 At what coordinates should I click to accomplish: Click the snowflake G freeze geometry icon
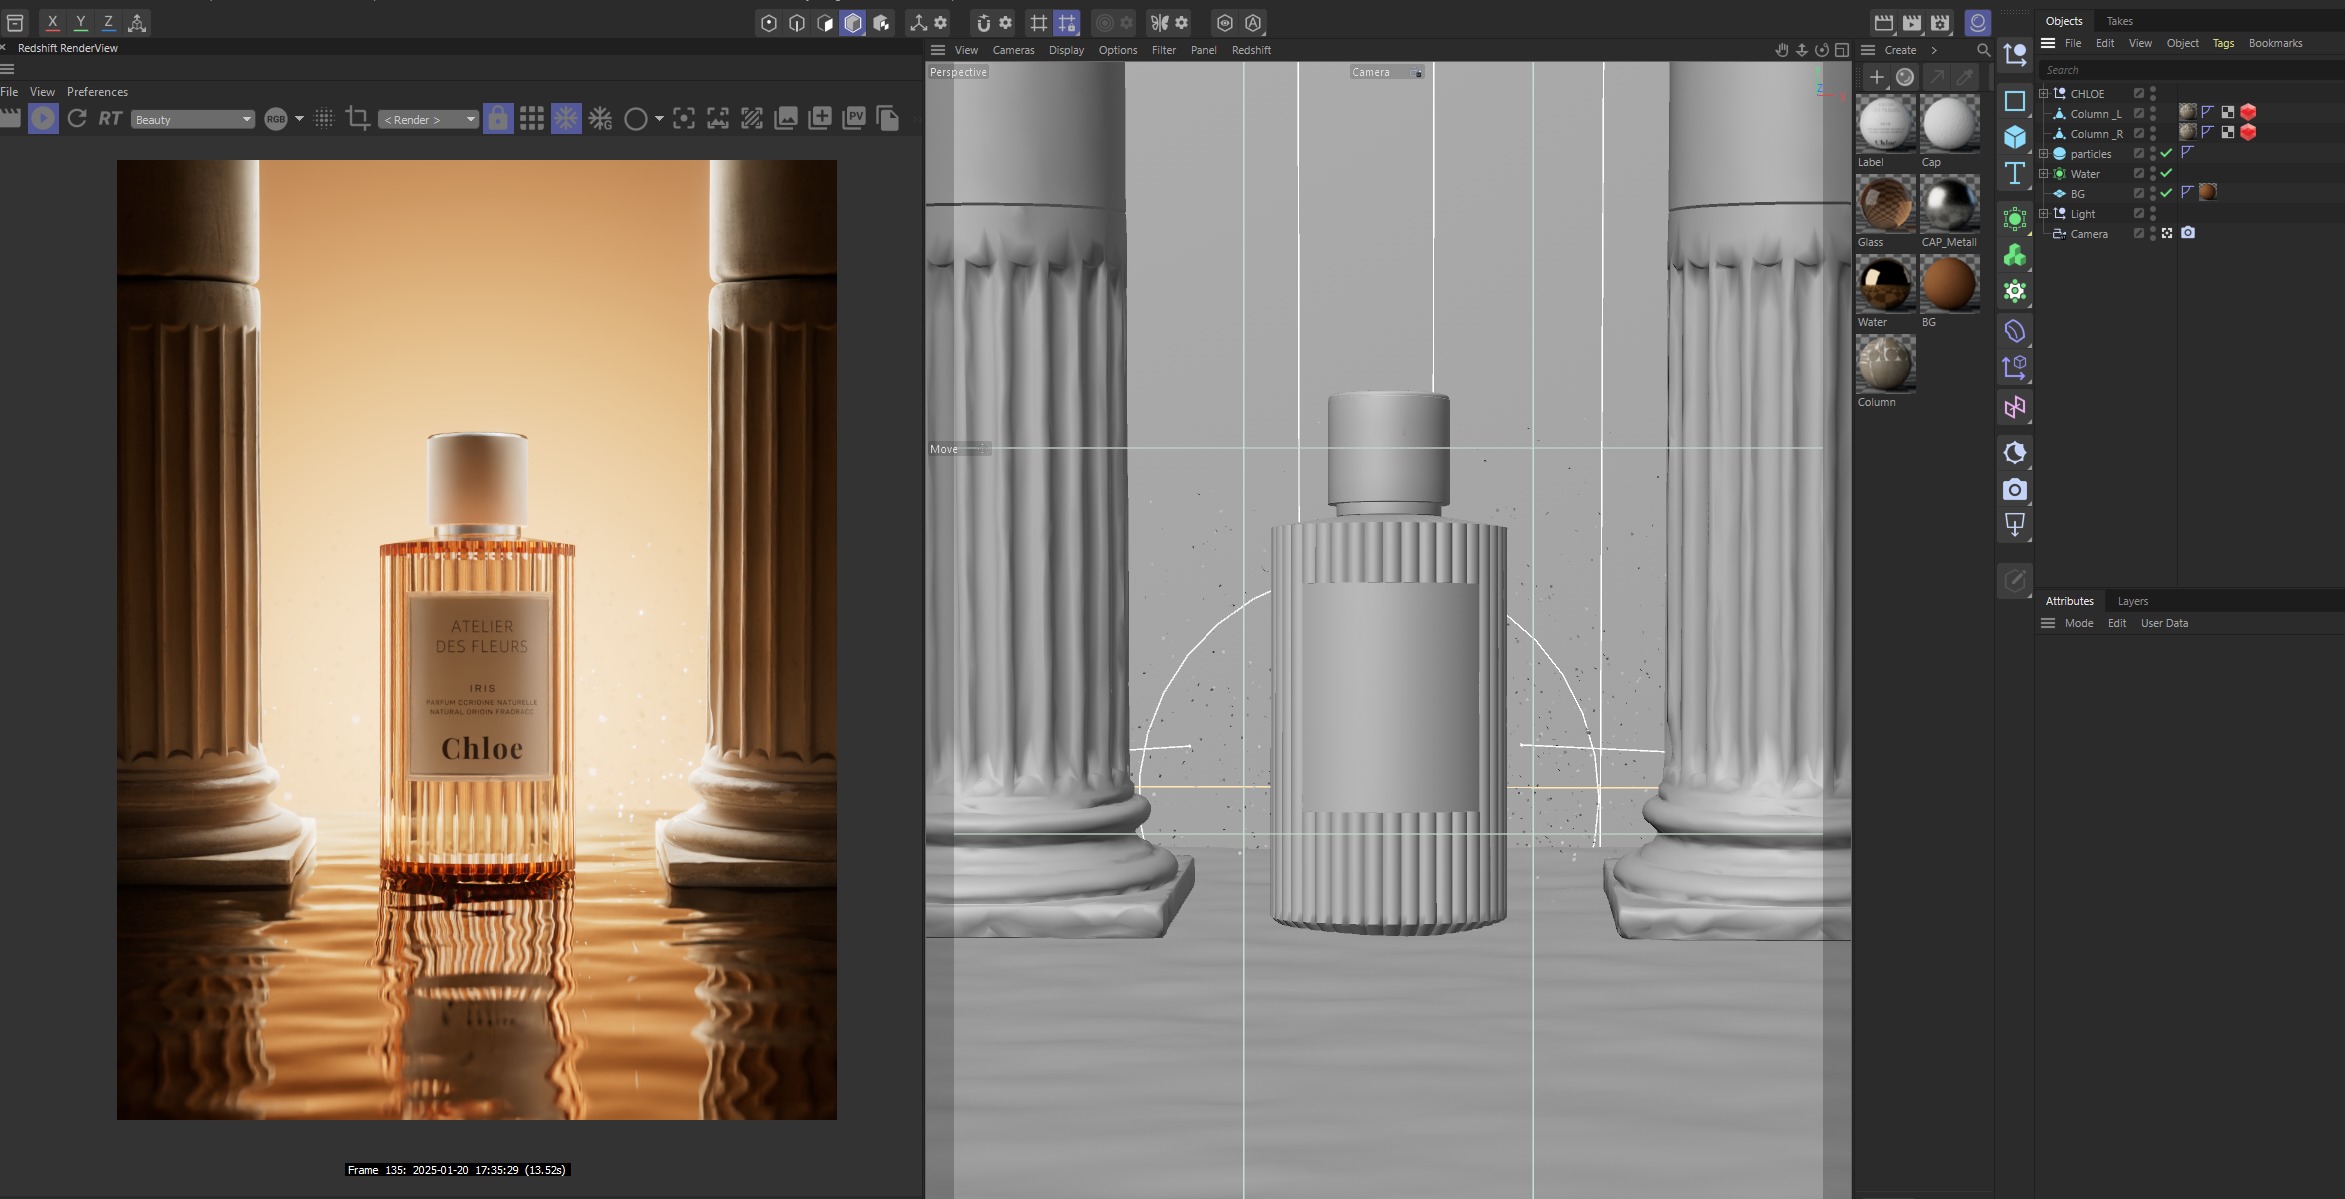tap(601, 118)
